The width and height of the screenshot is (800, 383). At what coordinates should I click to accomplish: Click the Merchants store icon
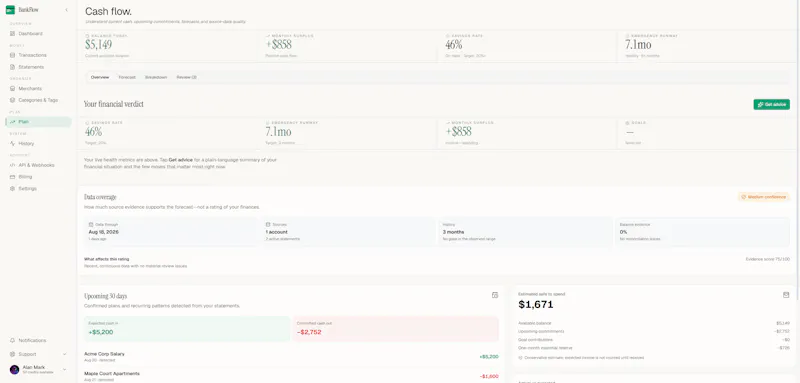(13, 88)
